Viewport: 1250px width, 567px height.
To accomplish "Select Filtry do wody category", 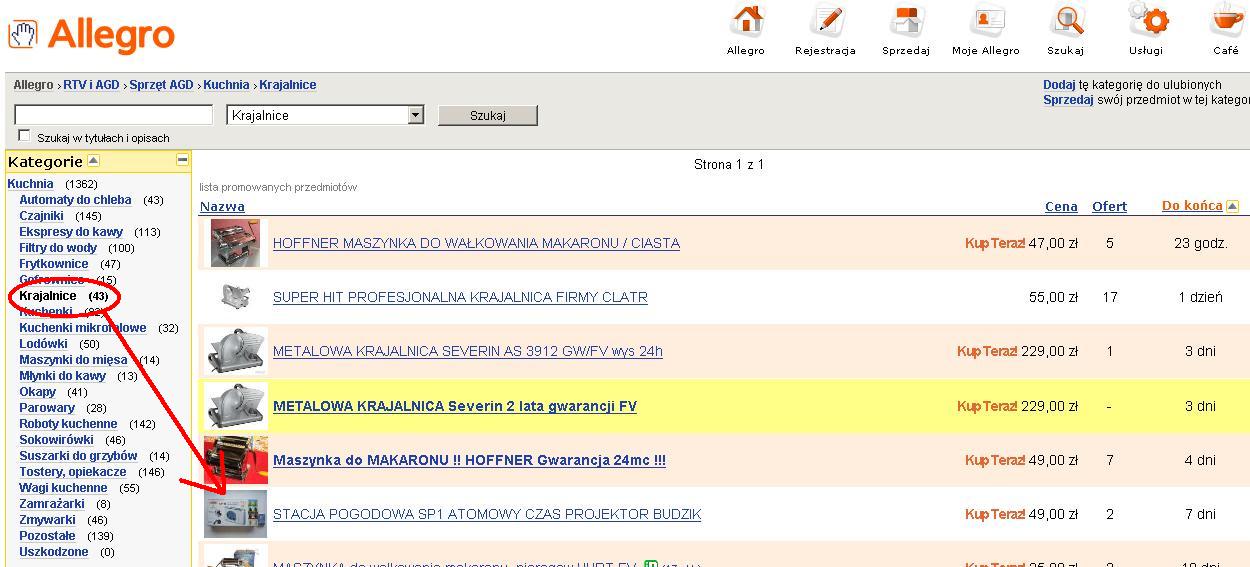I will [x=58, y=248].
